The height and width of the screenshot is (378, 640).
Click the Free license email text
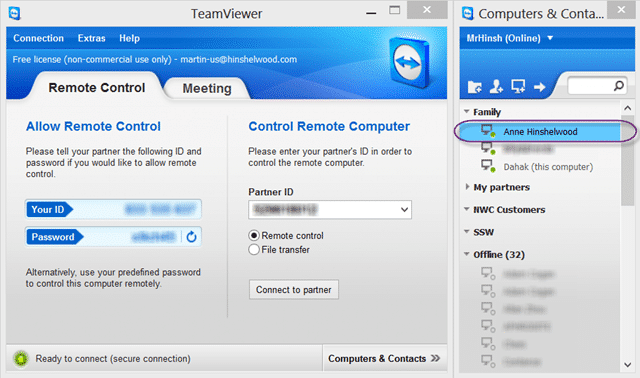click(239, 60)
